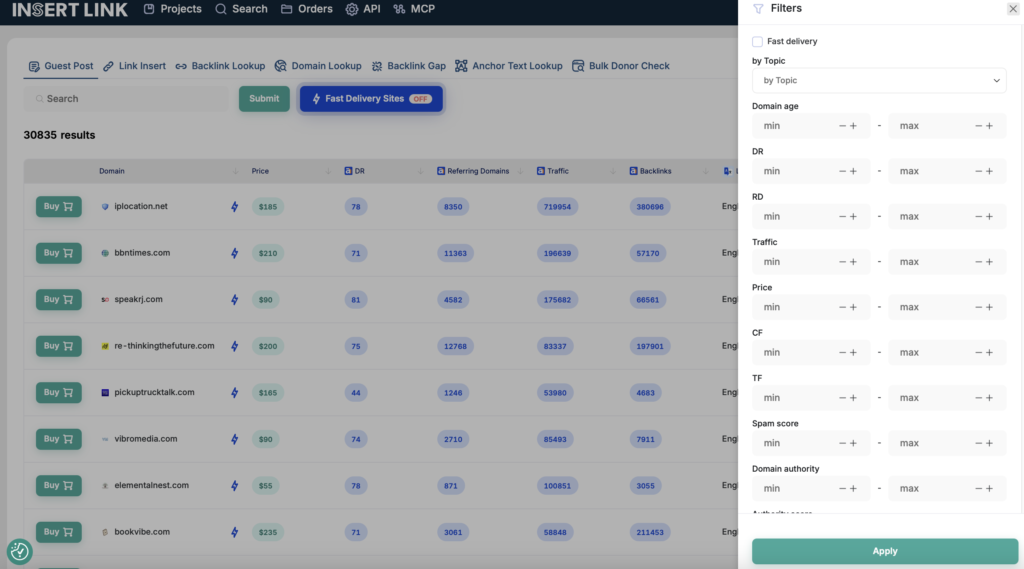Buy guest post on iplocation.net
The image size is (1024, 569).
[x=59, y=206]
